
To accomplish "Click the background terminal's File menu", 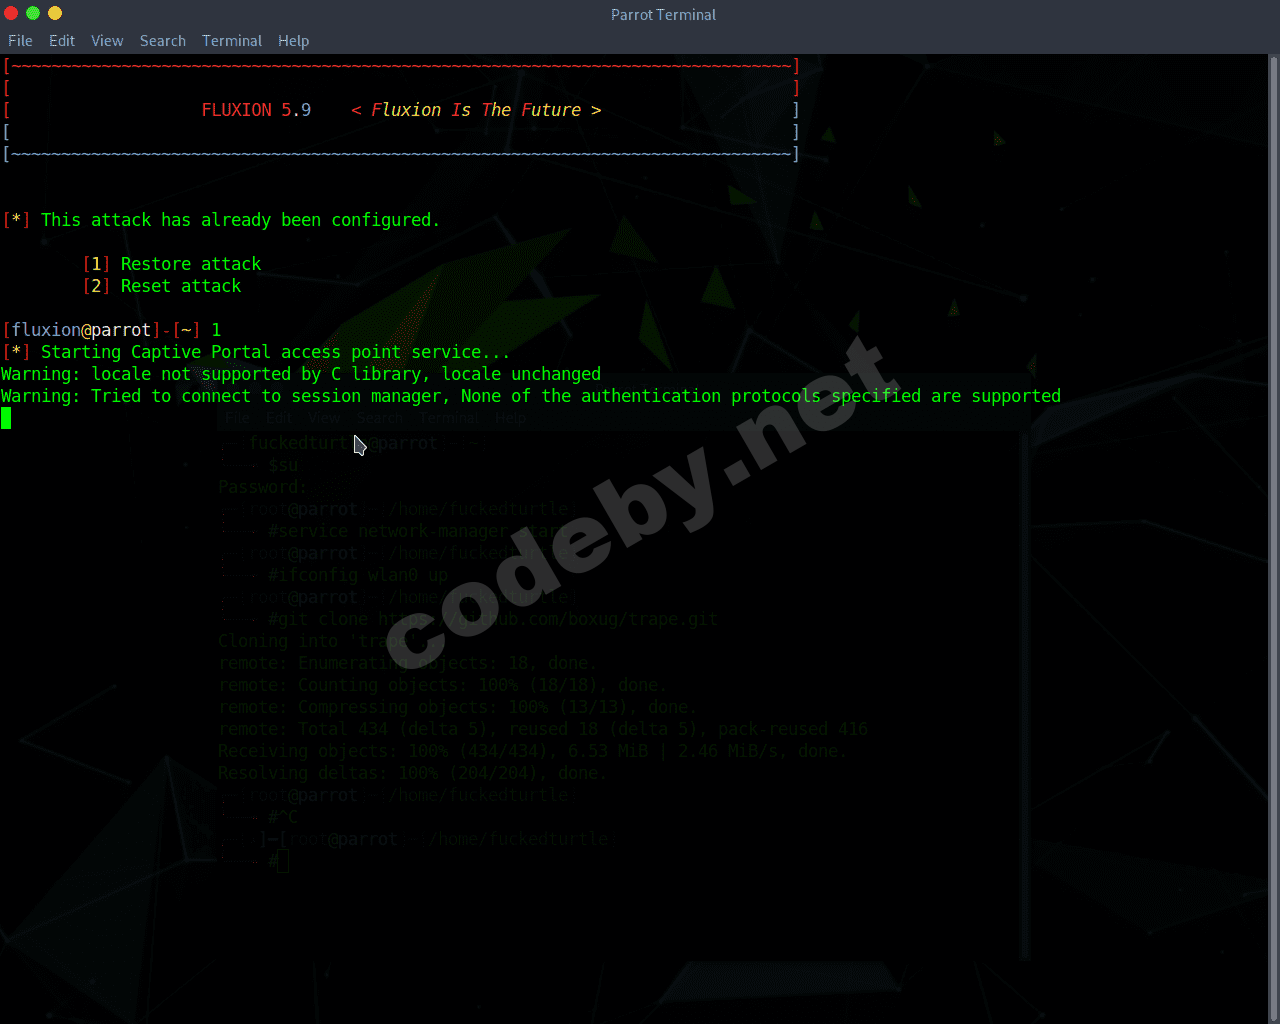I will click(237, 418).
